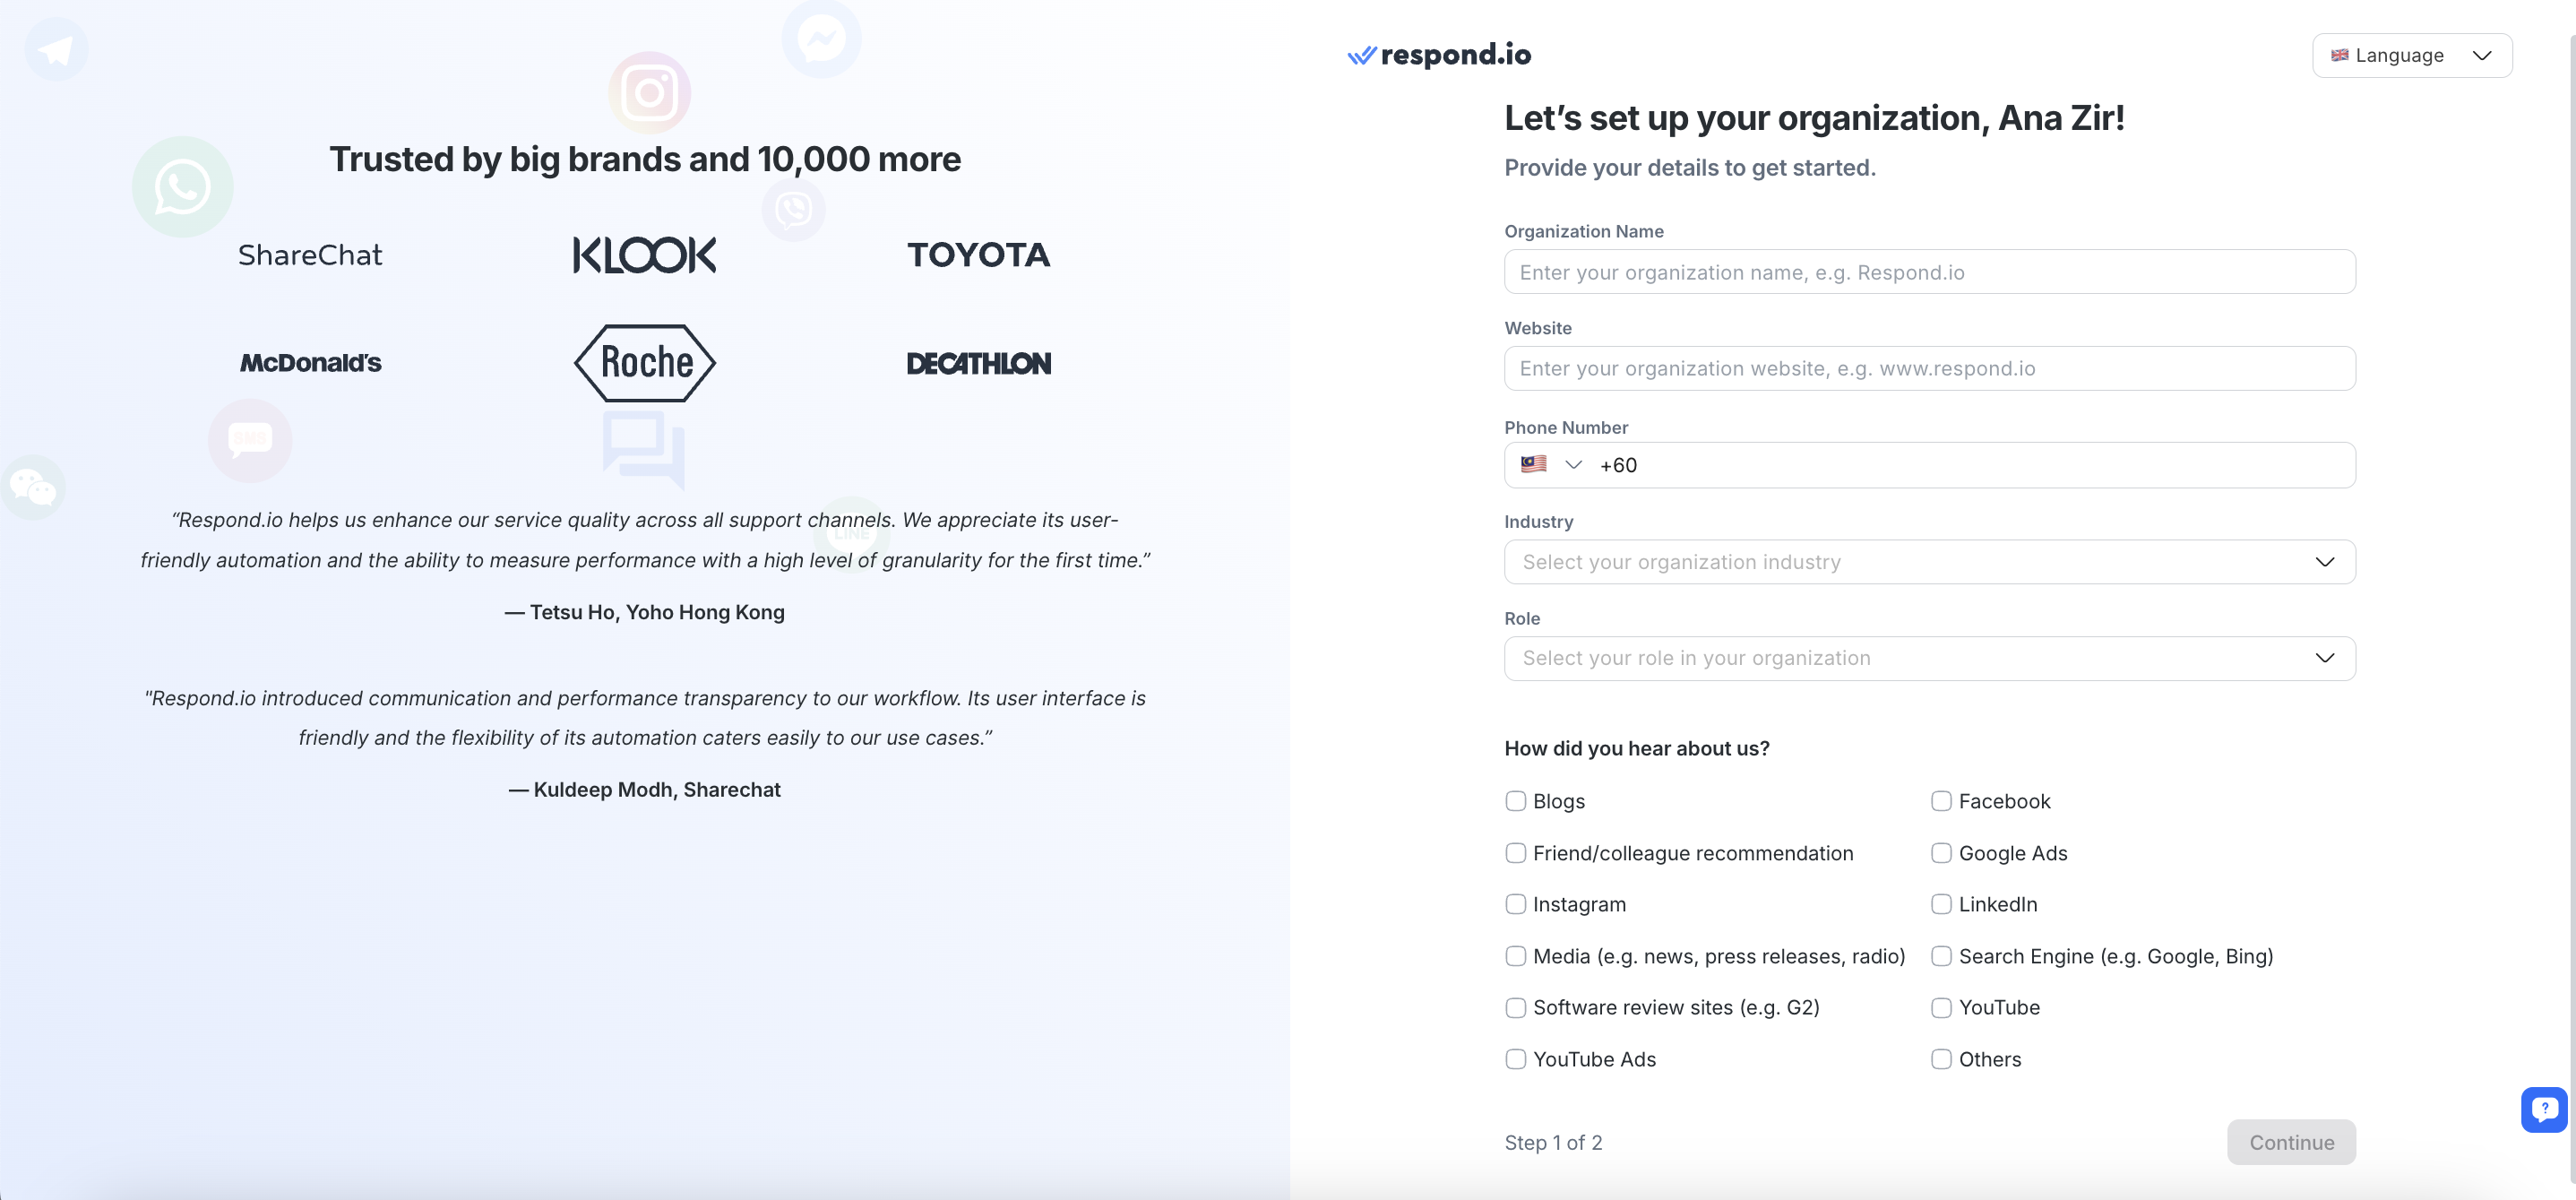The image size is (2576, 1200).
Task: Focus the Website input field
Action: 1928,369
